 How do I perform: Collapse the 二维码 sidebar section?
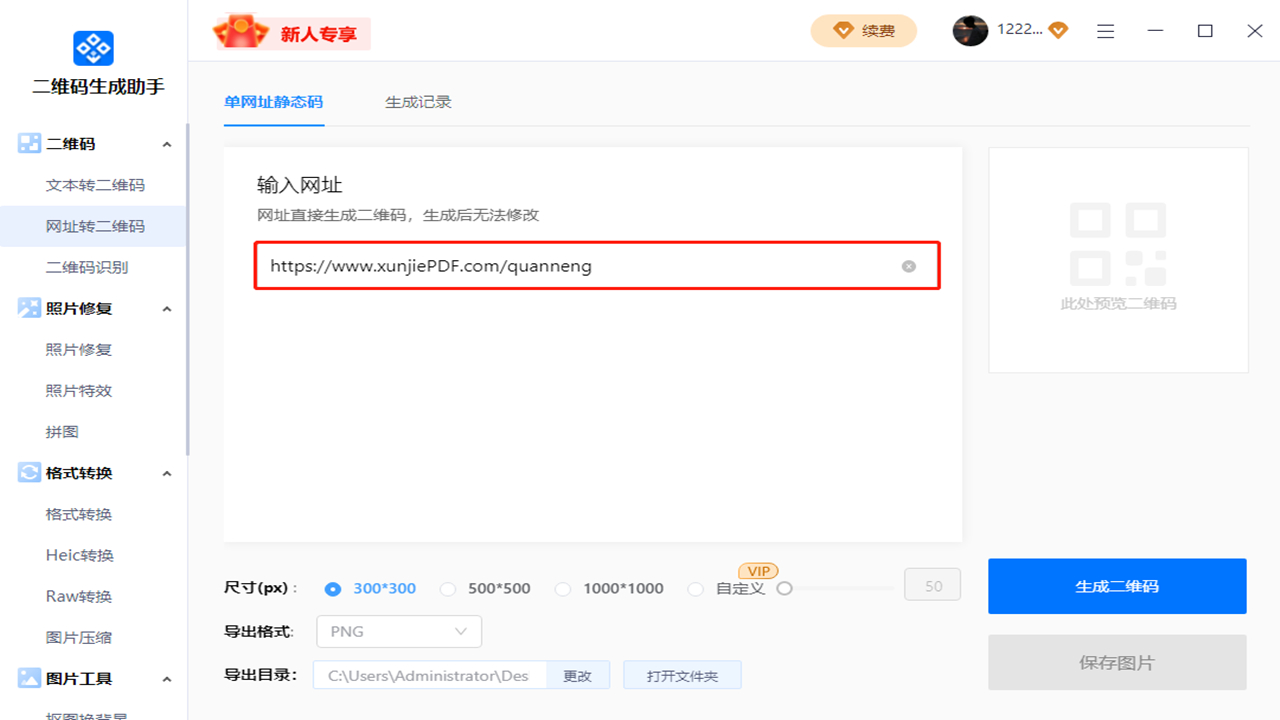(x=166, y=143)
